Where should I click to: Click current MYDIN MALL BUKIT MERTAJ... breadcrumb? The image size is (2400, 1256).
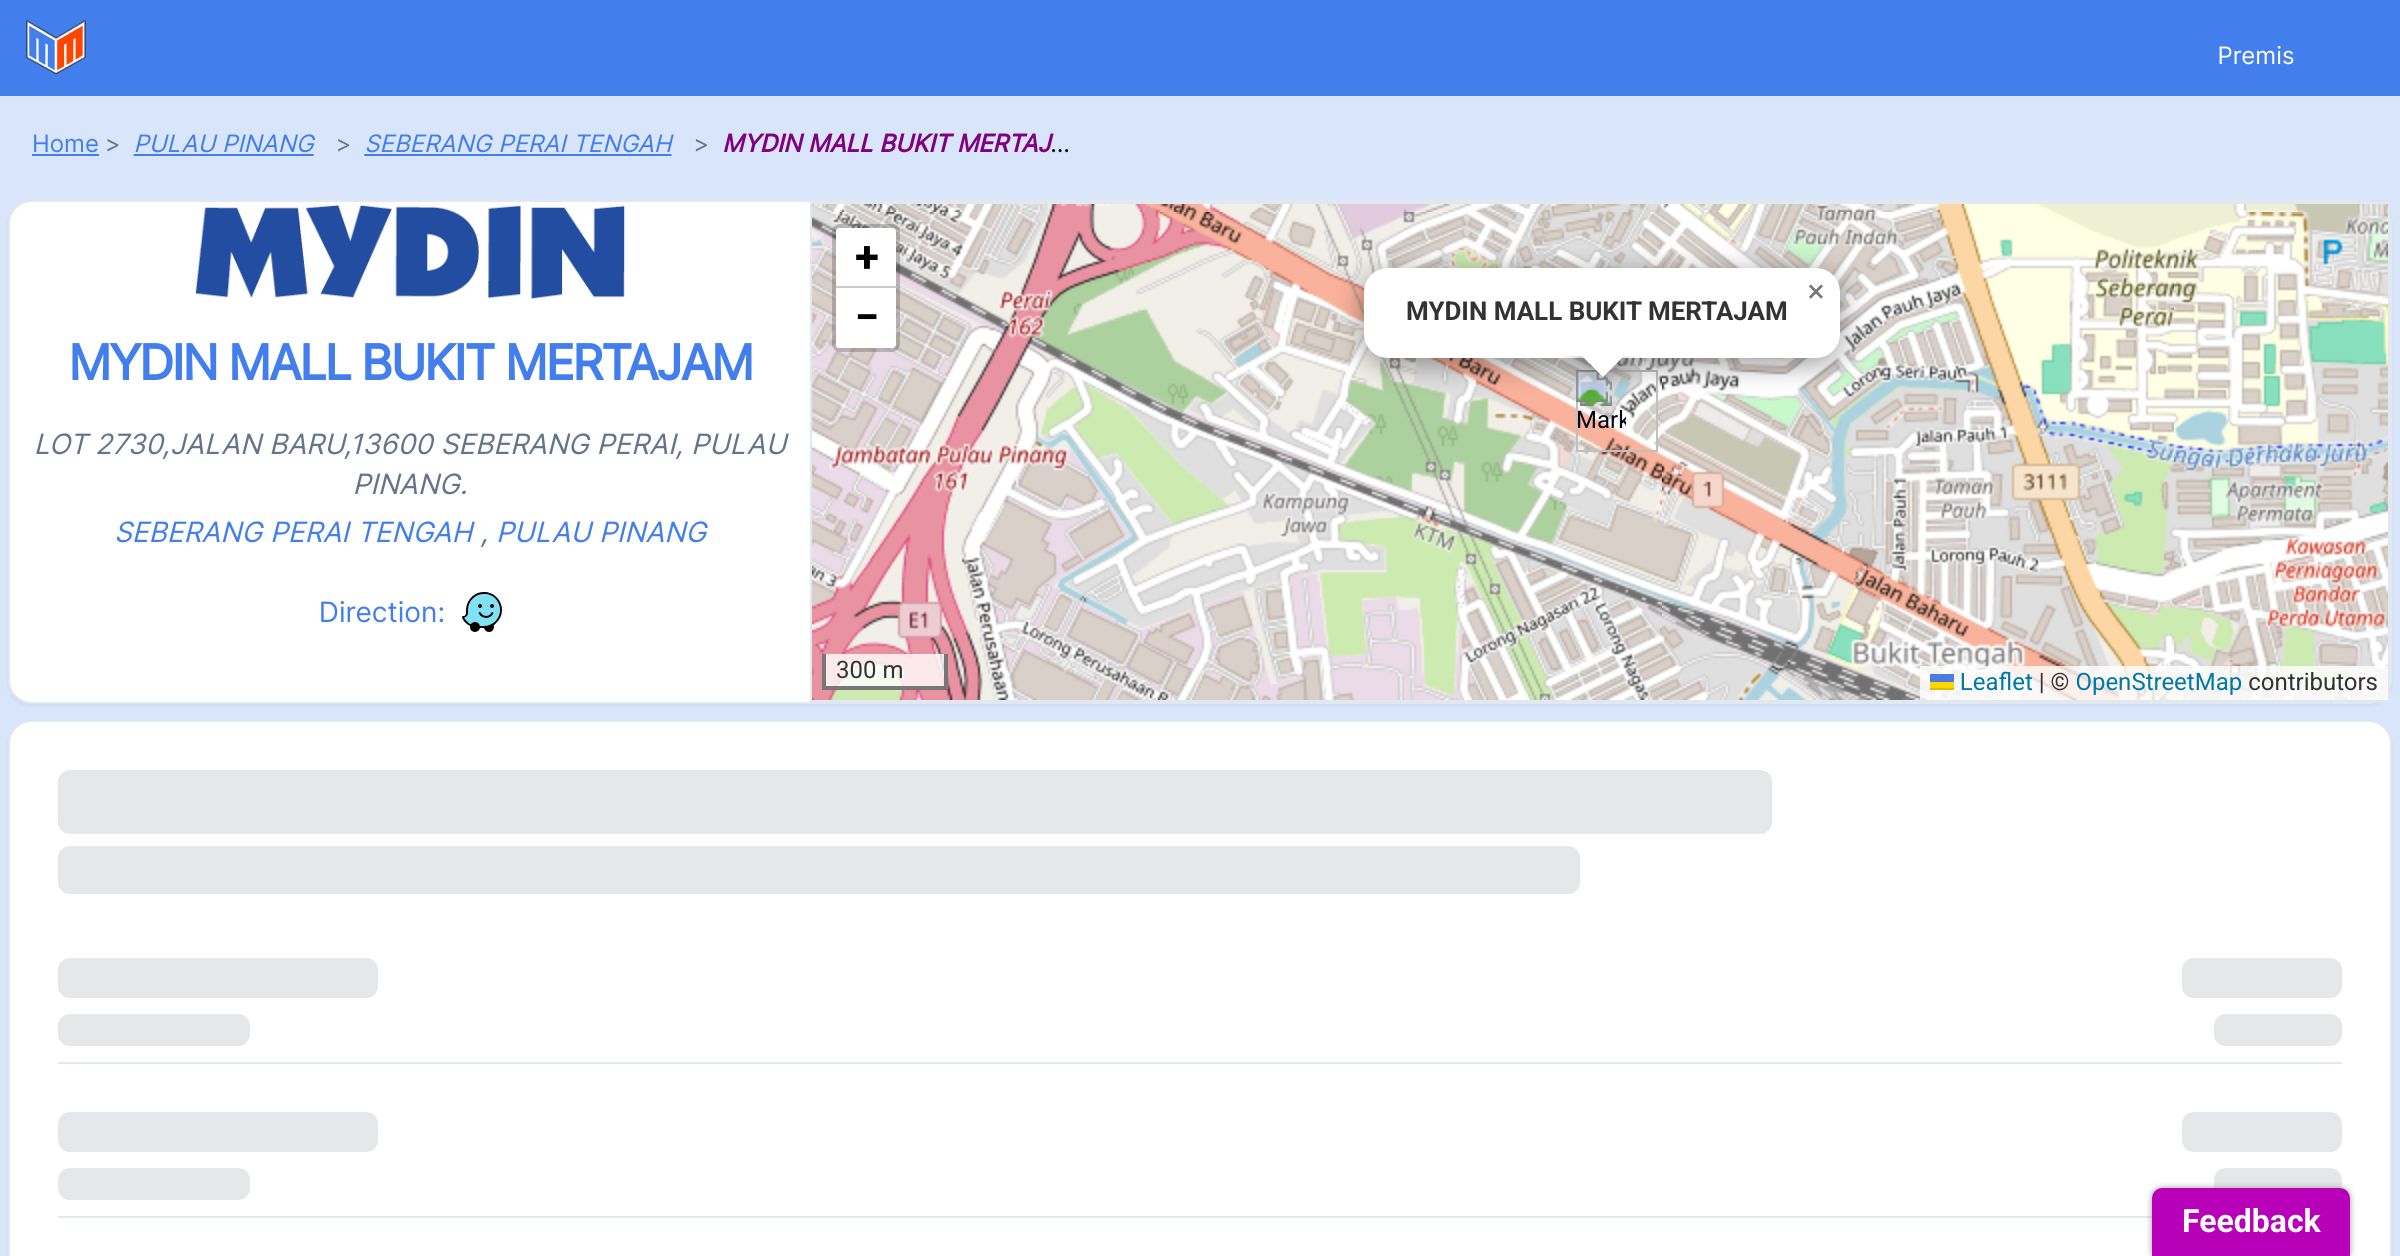[x=896, y=144]
